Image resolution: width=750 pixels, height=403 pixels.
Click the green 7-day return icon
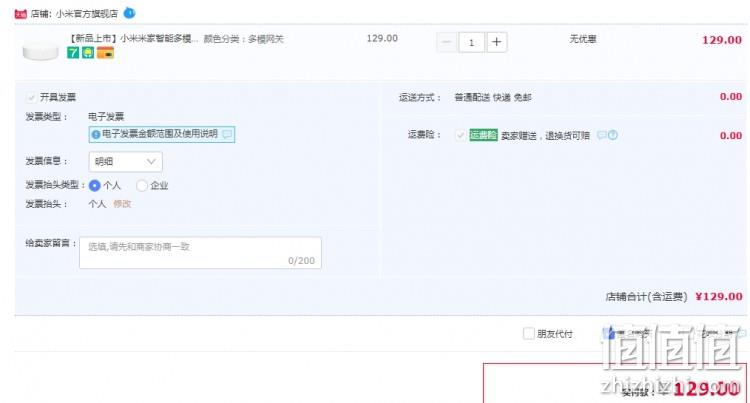click(x=73, y=53)
